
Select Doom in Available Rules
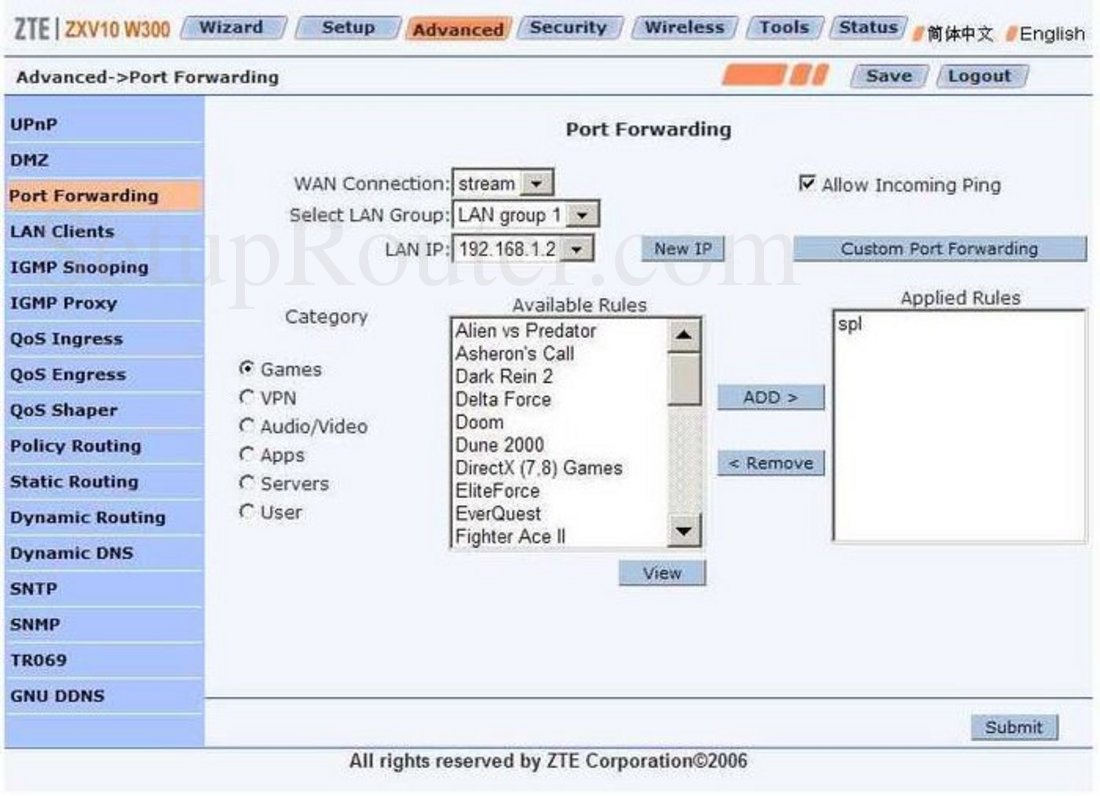(559, 422)
